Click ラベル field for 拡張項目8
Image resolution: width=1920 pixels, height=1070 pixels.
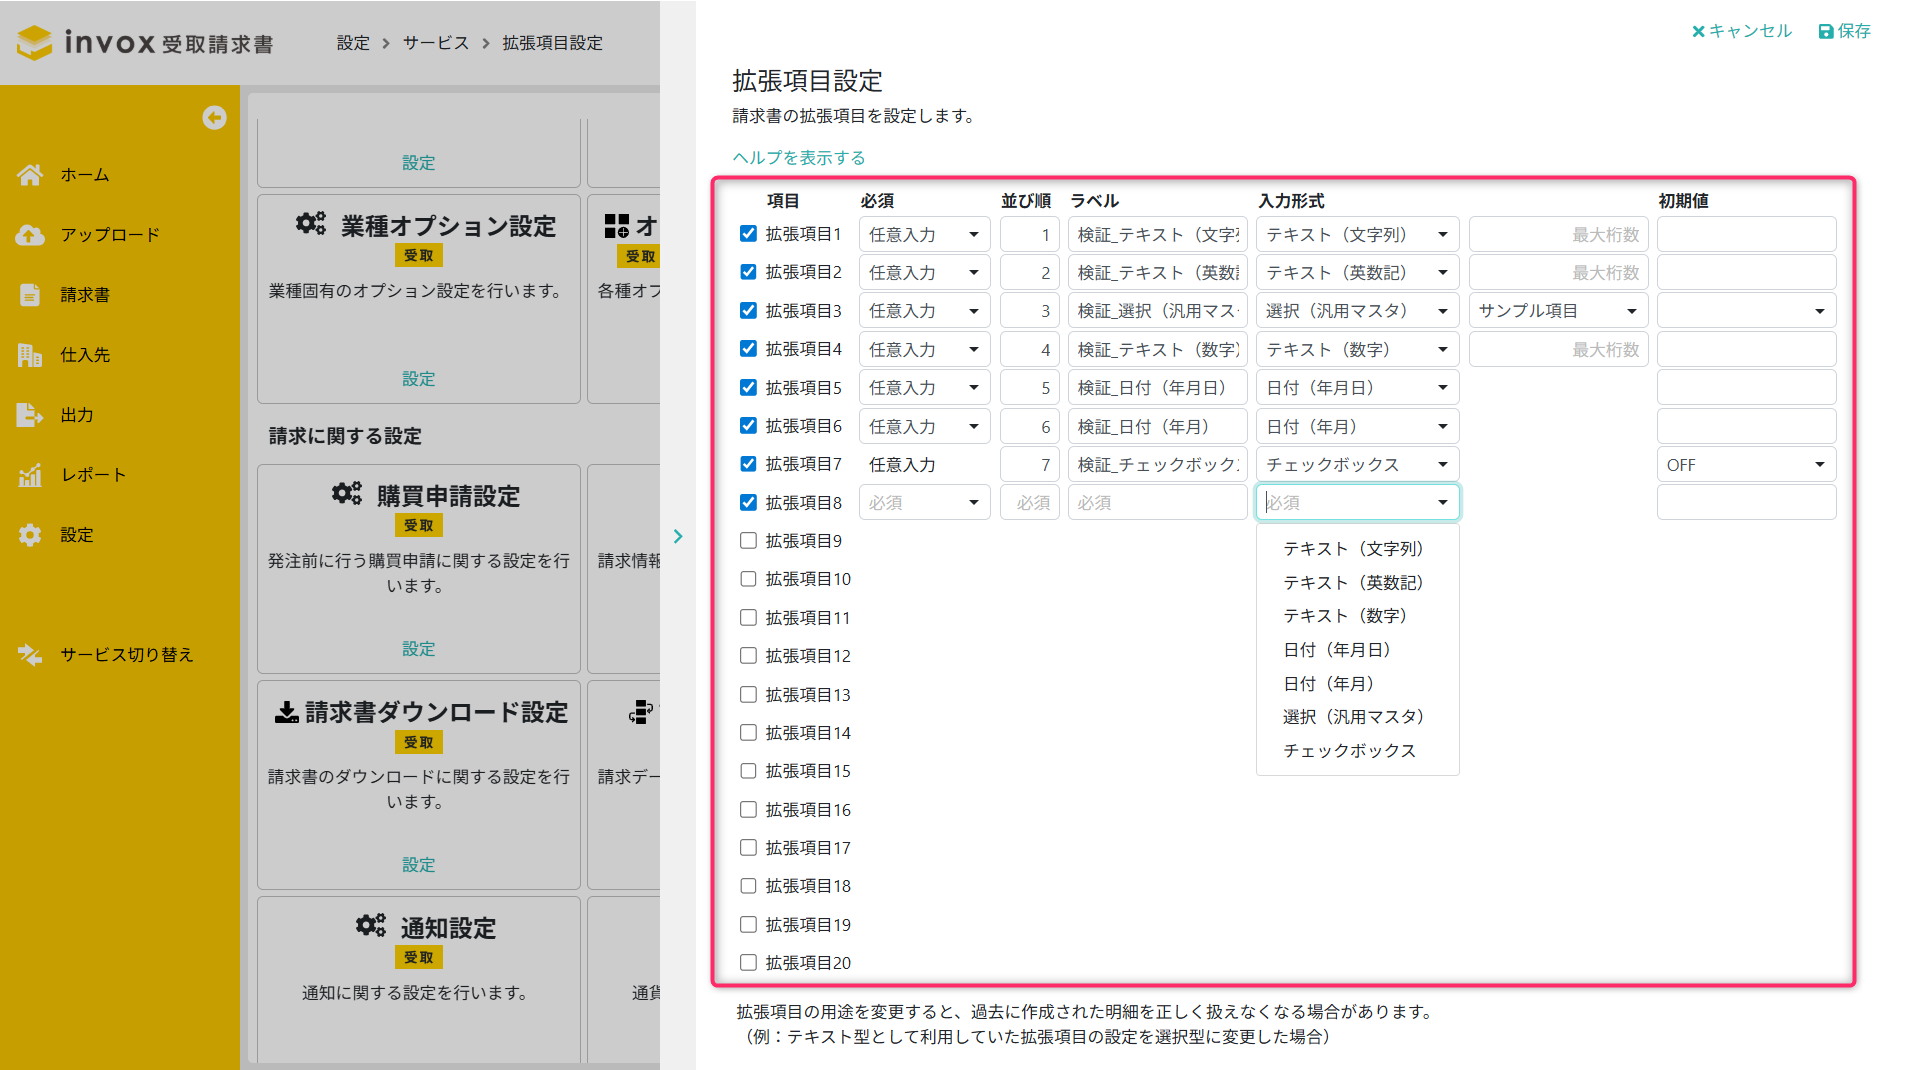click(x=1157, y=503)
